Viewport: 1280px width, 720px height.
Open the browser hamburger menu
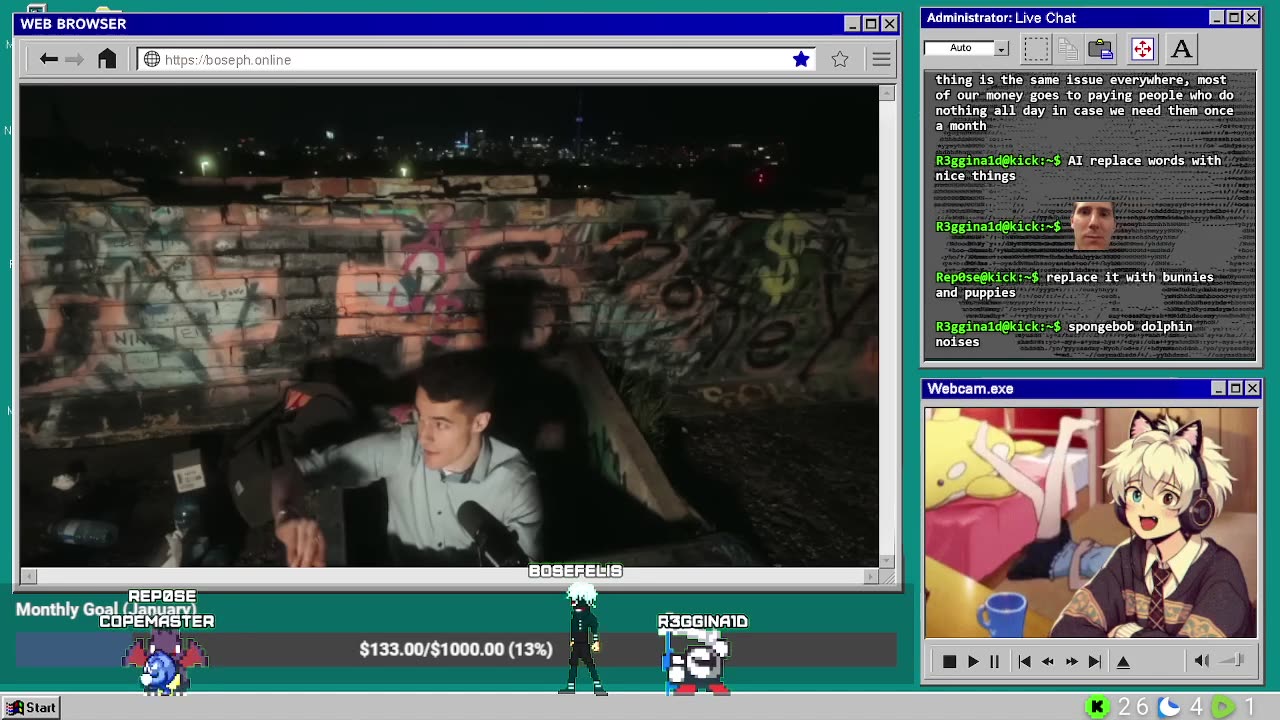tap(881, 60)
